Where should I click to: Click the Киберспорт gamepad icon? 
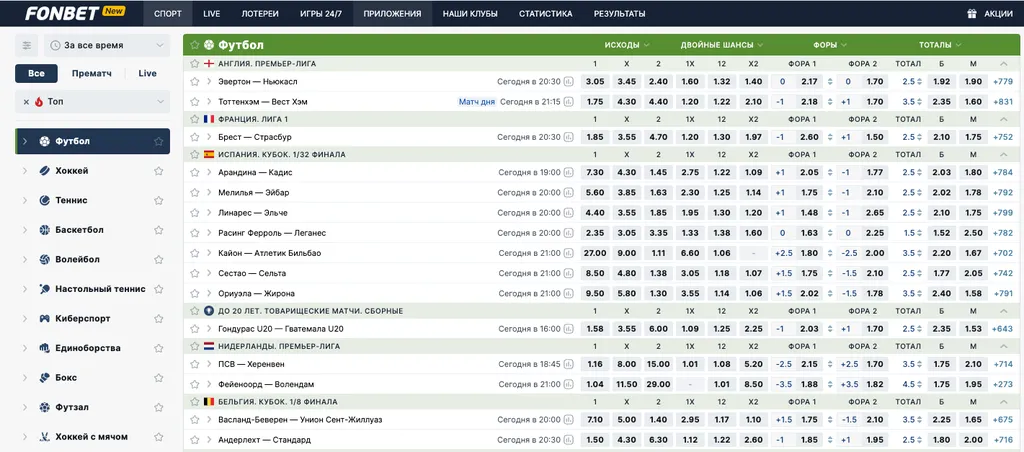(x=44, y=319)
